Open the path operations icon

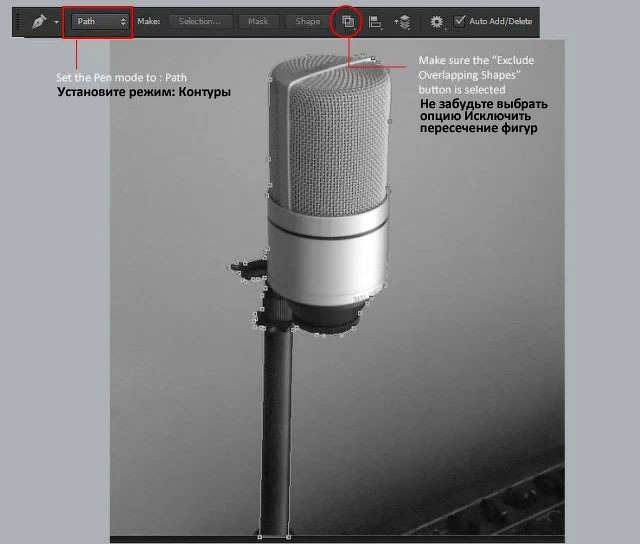click(348, 21)
